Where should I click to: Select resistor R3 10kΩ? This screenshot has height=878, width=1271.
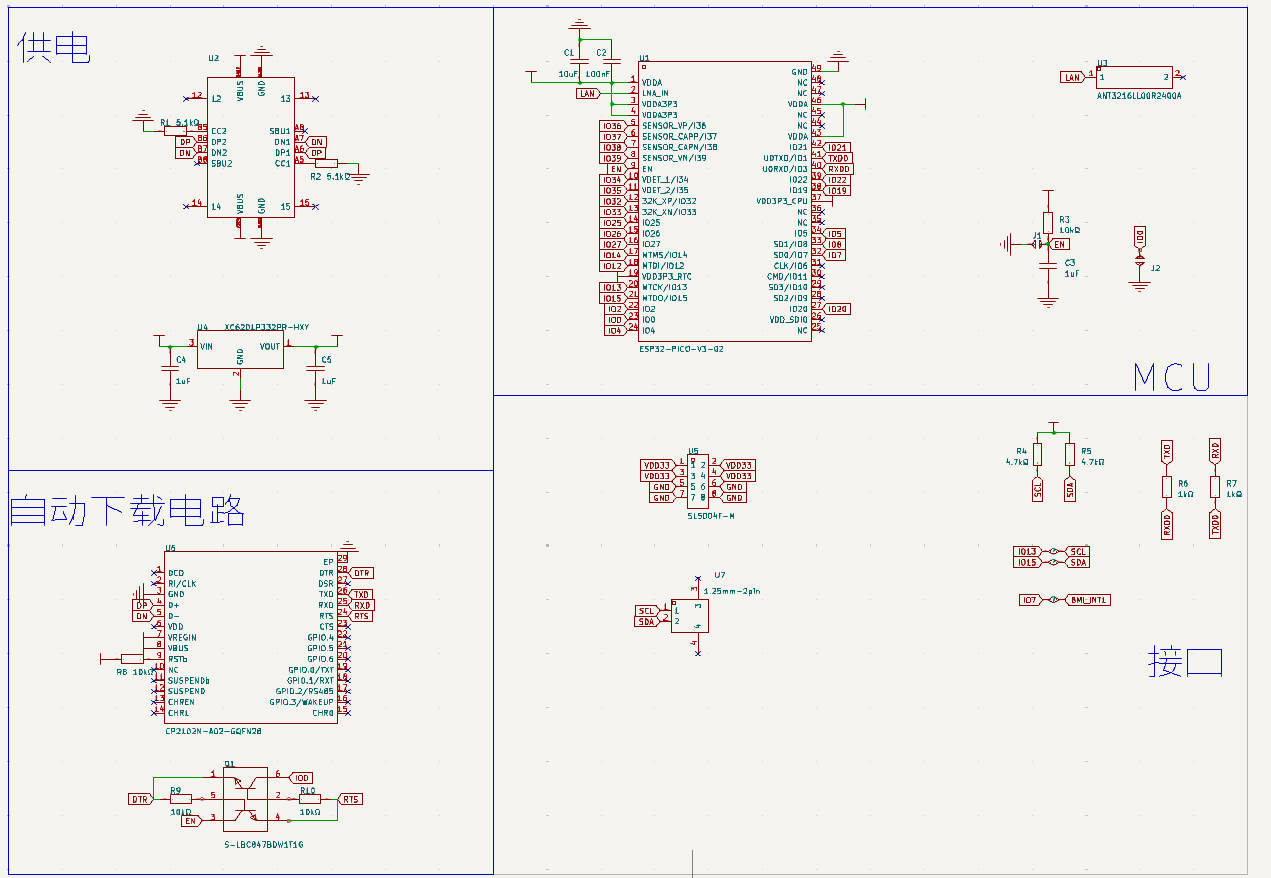click(x=1047, y=221)
